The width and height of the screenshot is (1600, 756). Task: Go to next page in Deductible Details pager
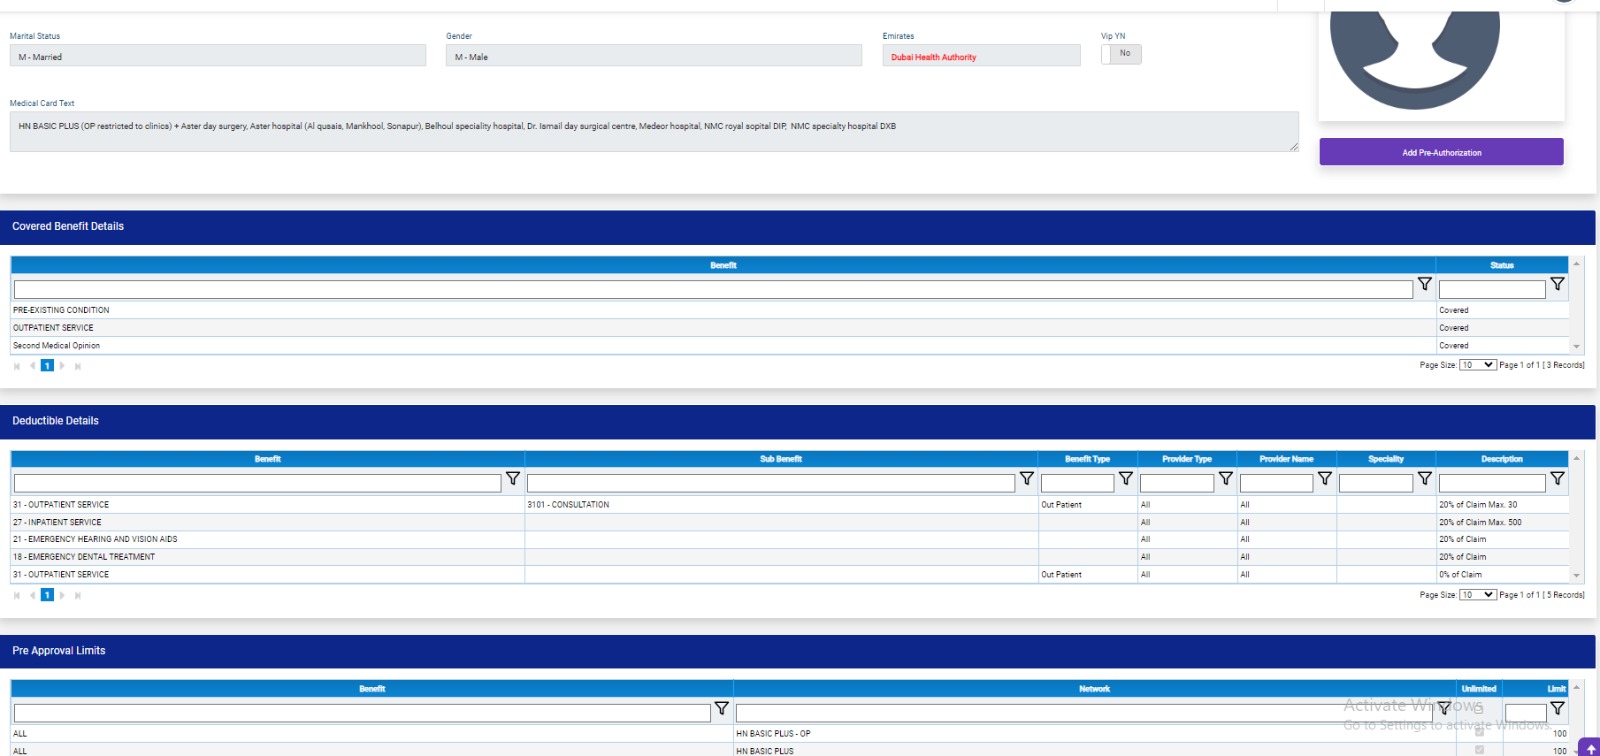pyautogui.click(x=62, y=596)
